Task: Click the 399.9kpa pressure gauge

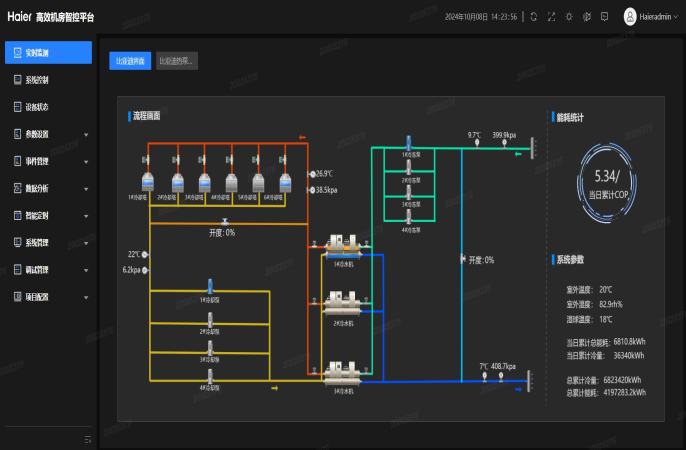Action: tap(504, 143)
